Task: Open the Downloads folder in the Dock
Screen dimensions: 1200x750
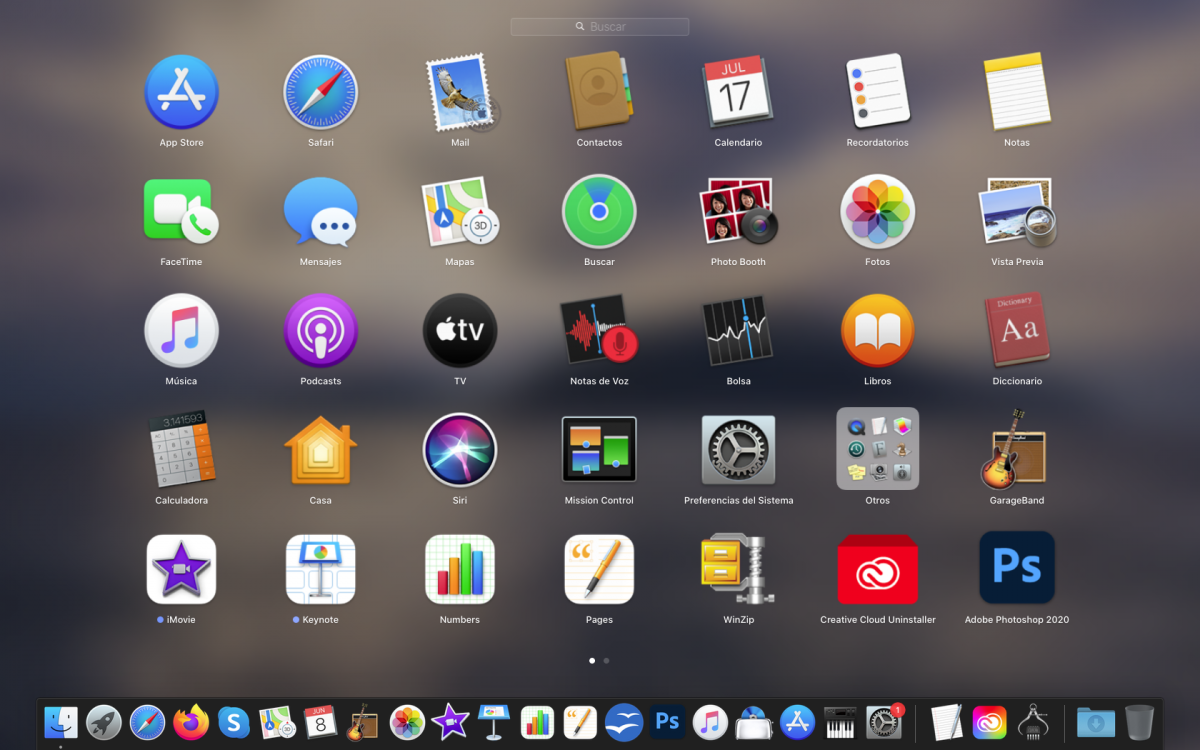Action: tap(1096, 721)
